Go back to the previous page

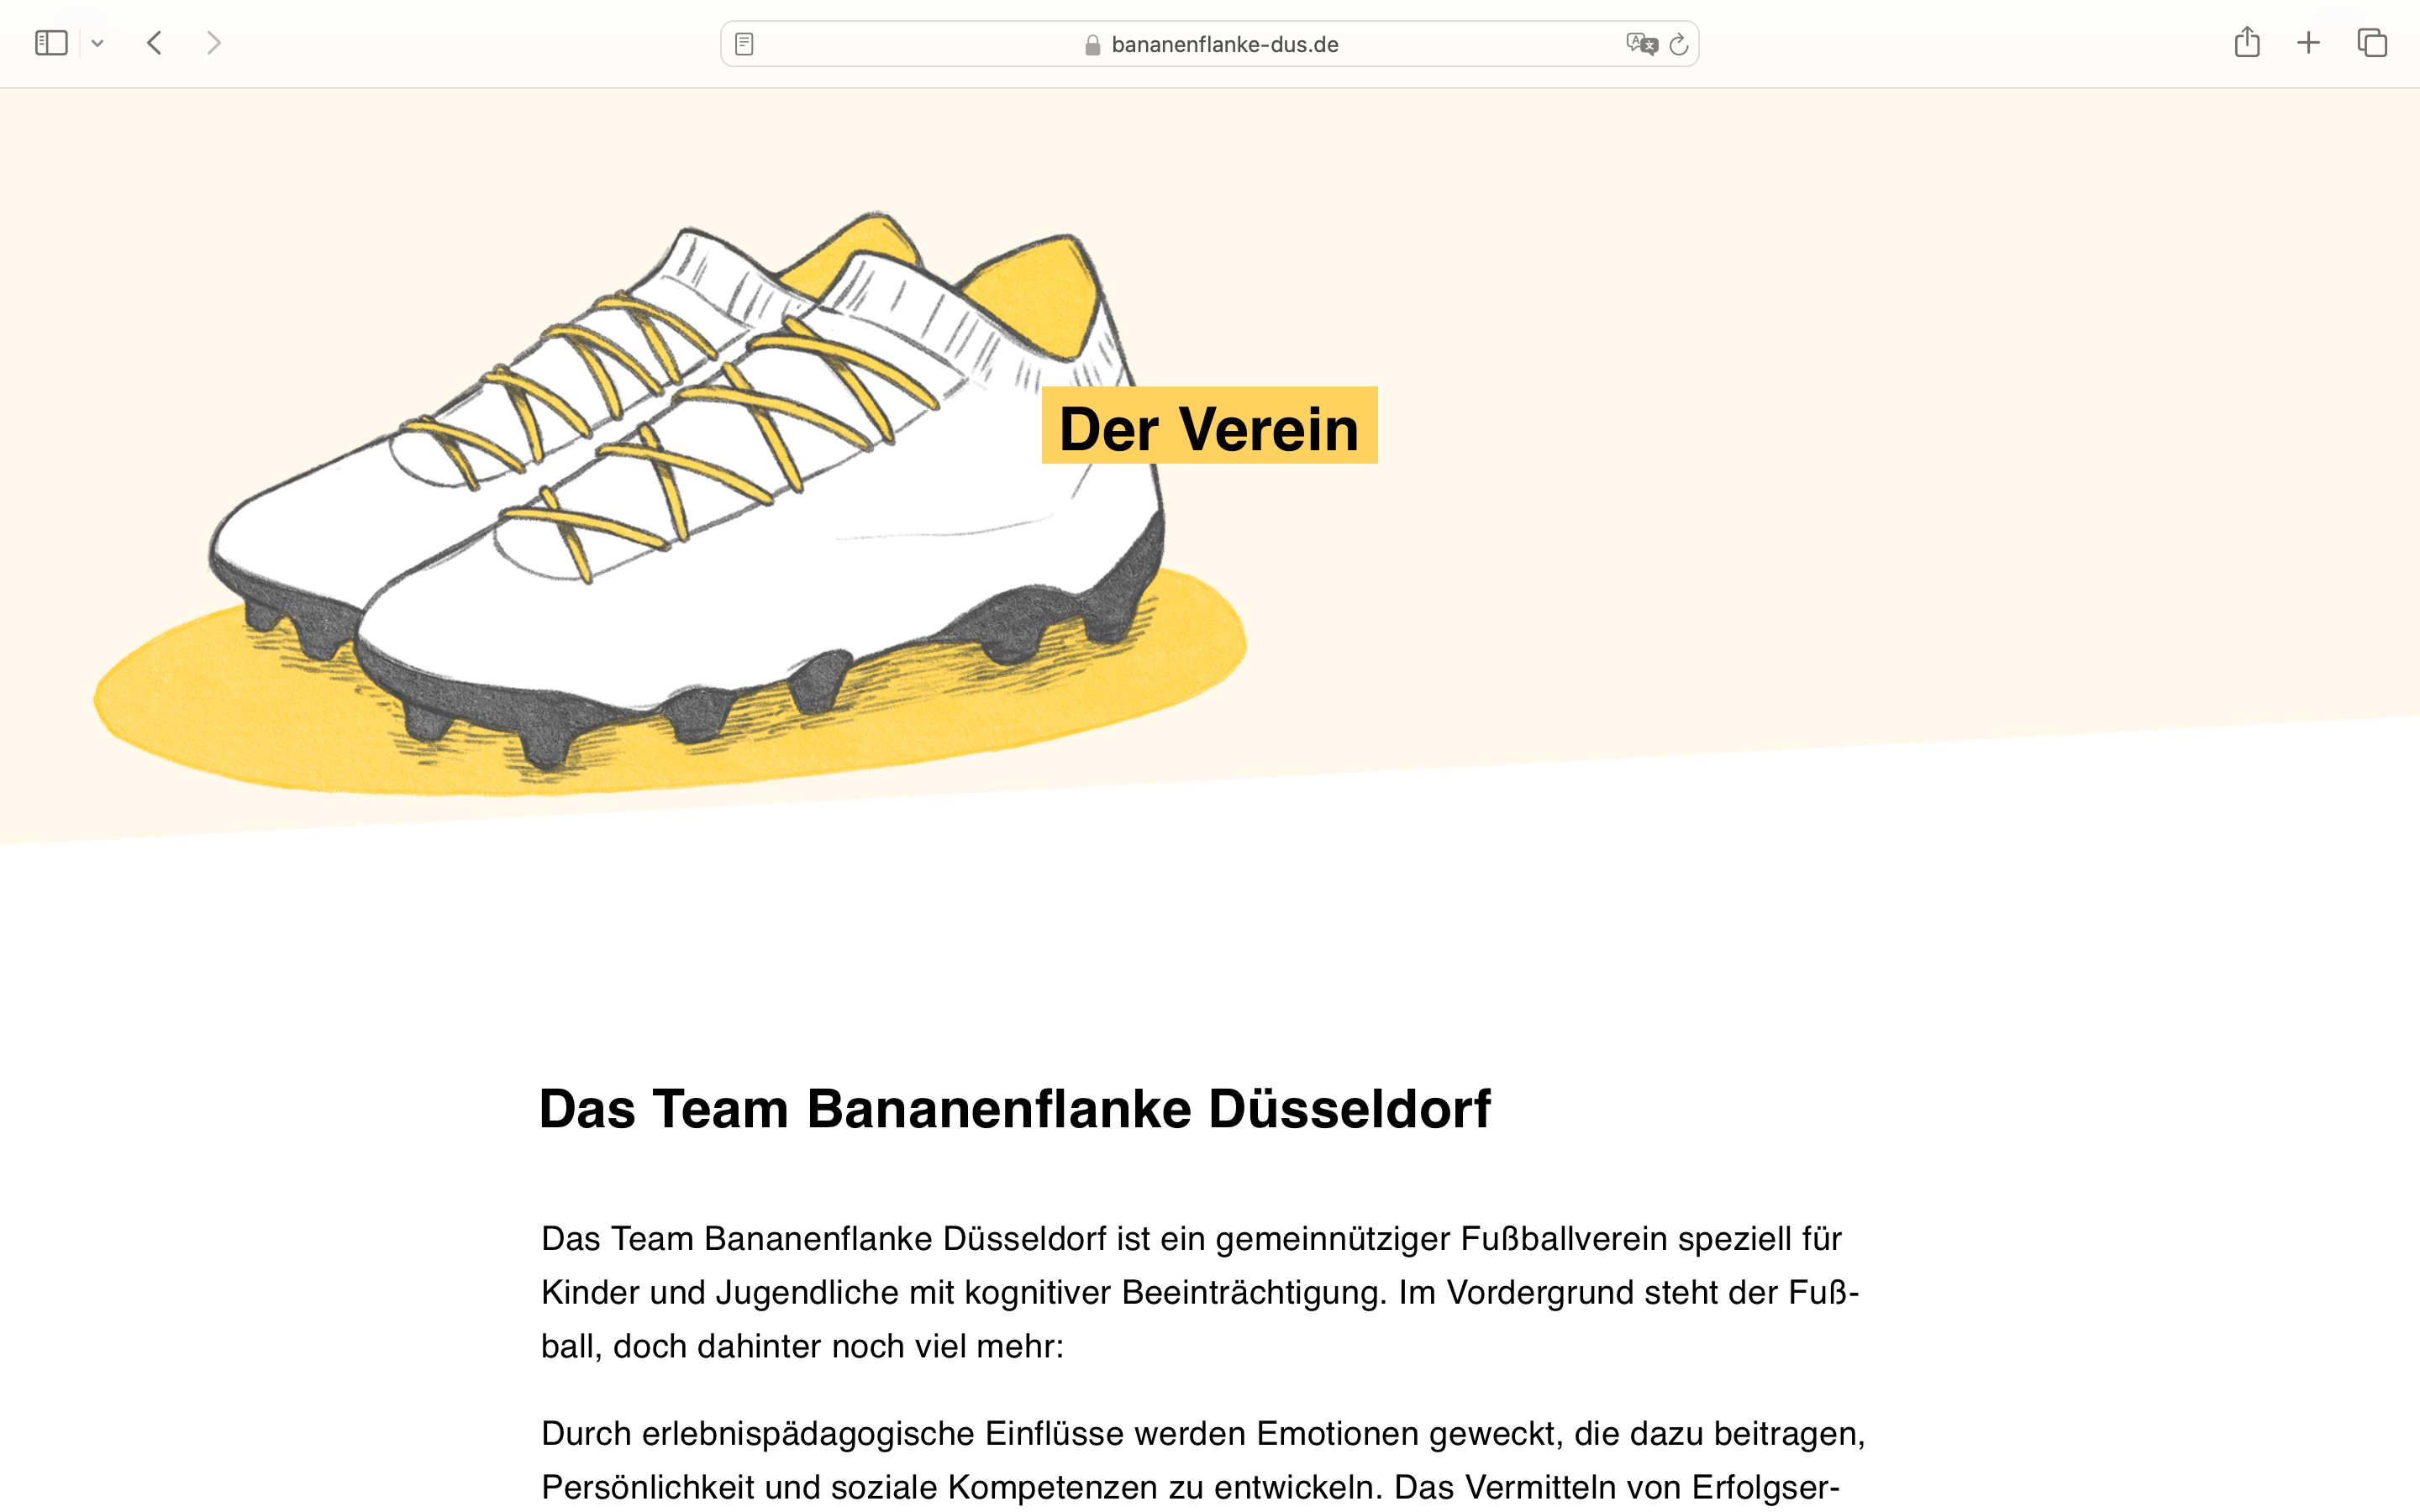154,43
